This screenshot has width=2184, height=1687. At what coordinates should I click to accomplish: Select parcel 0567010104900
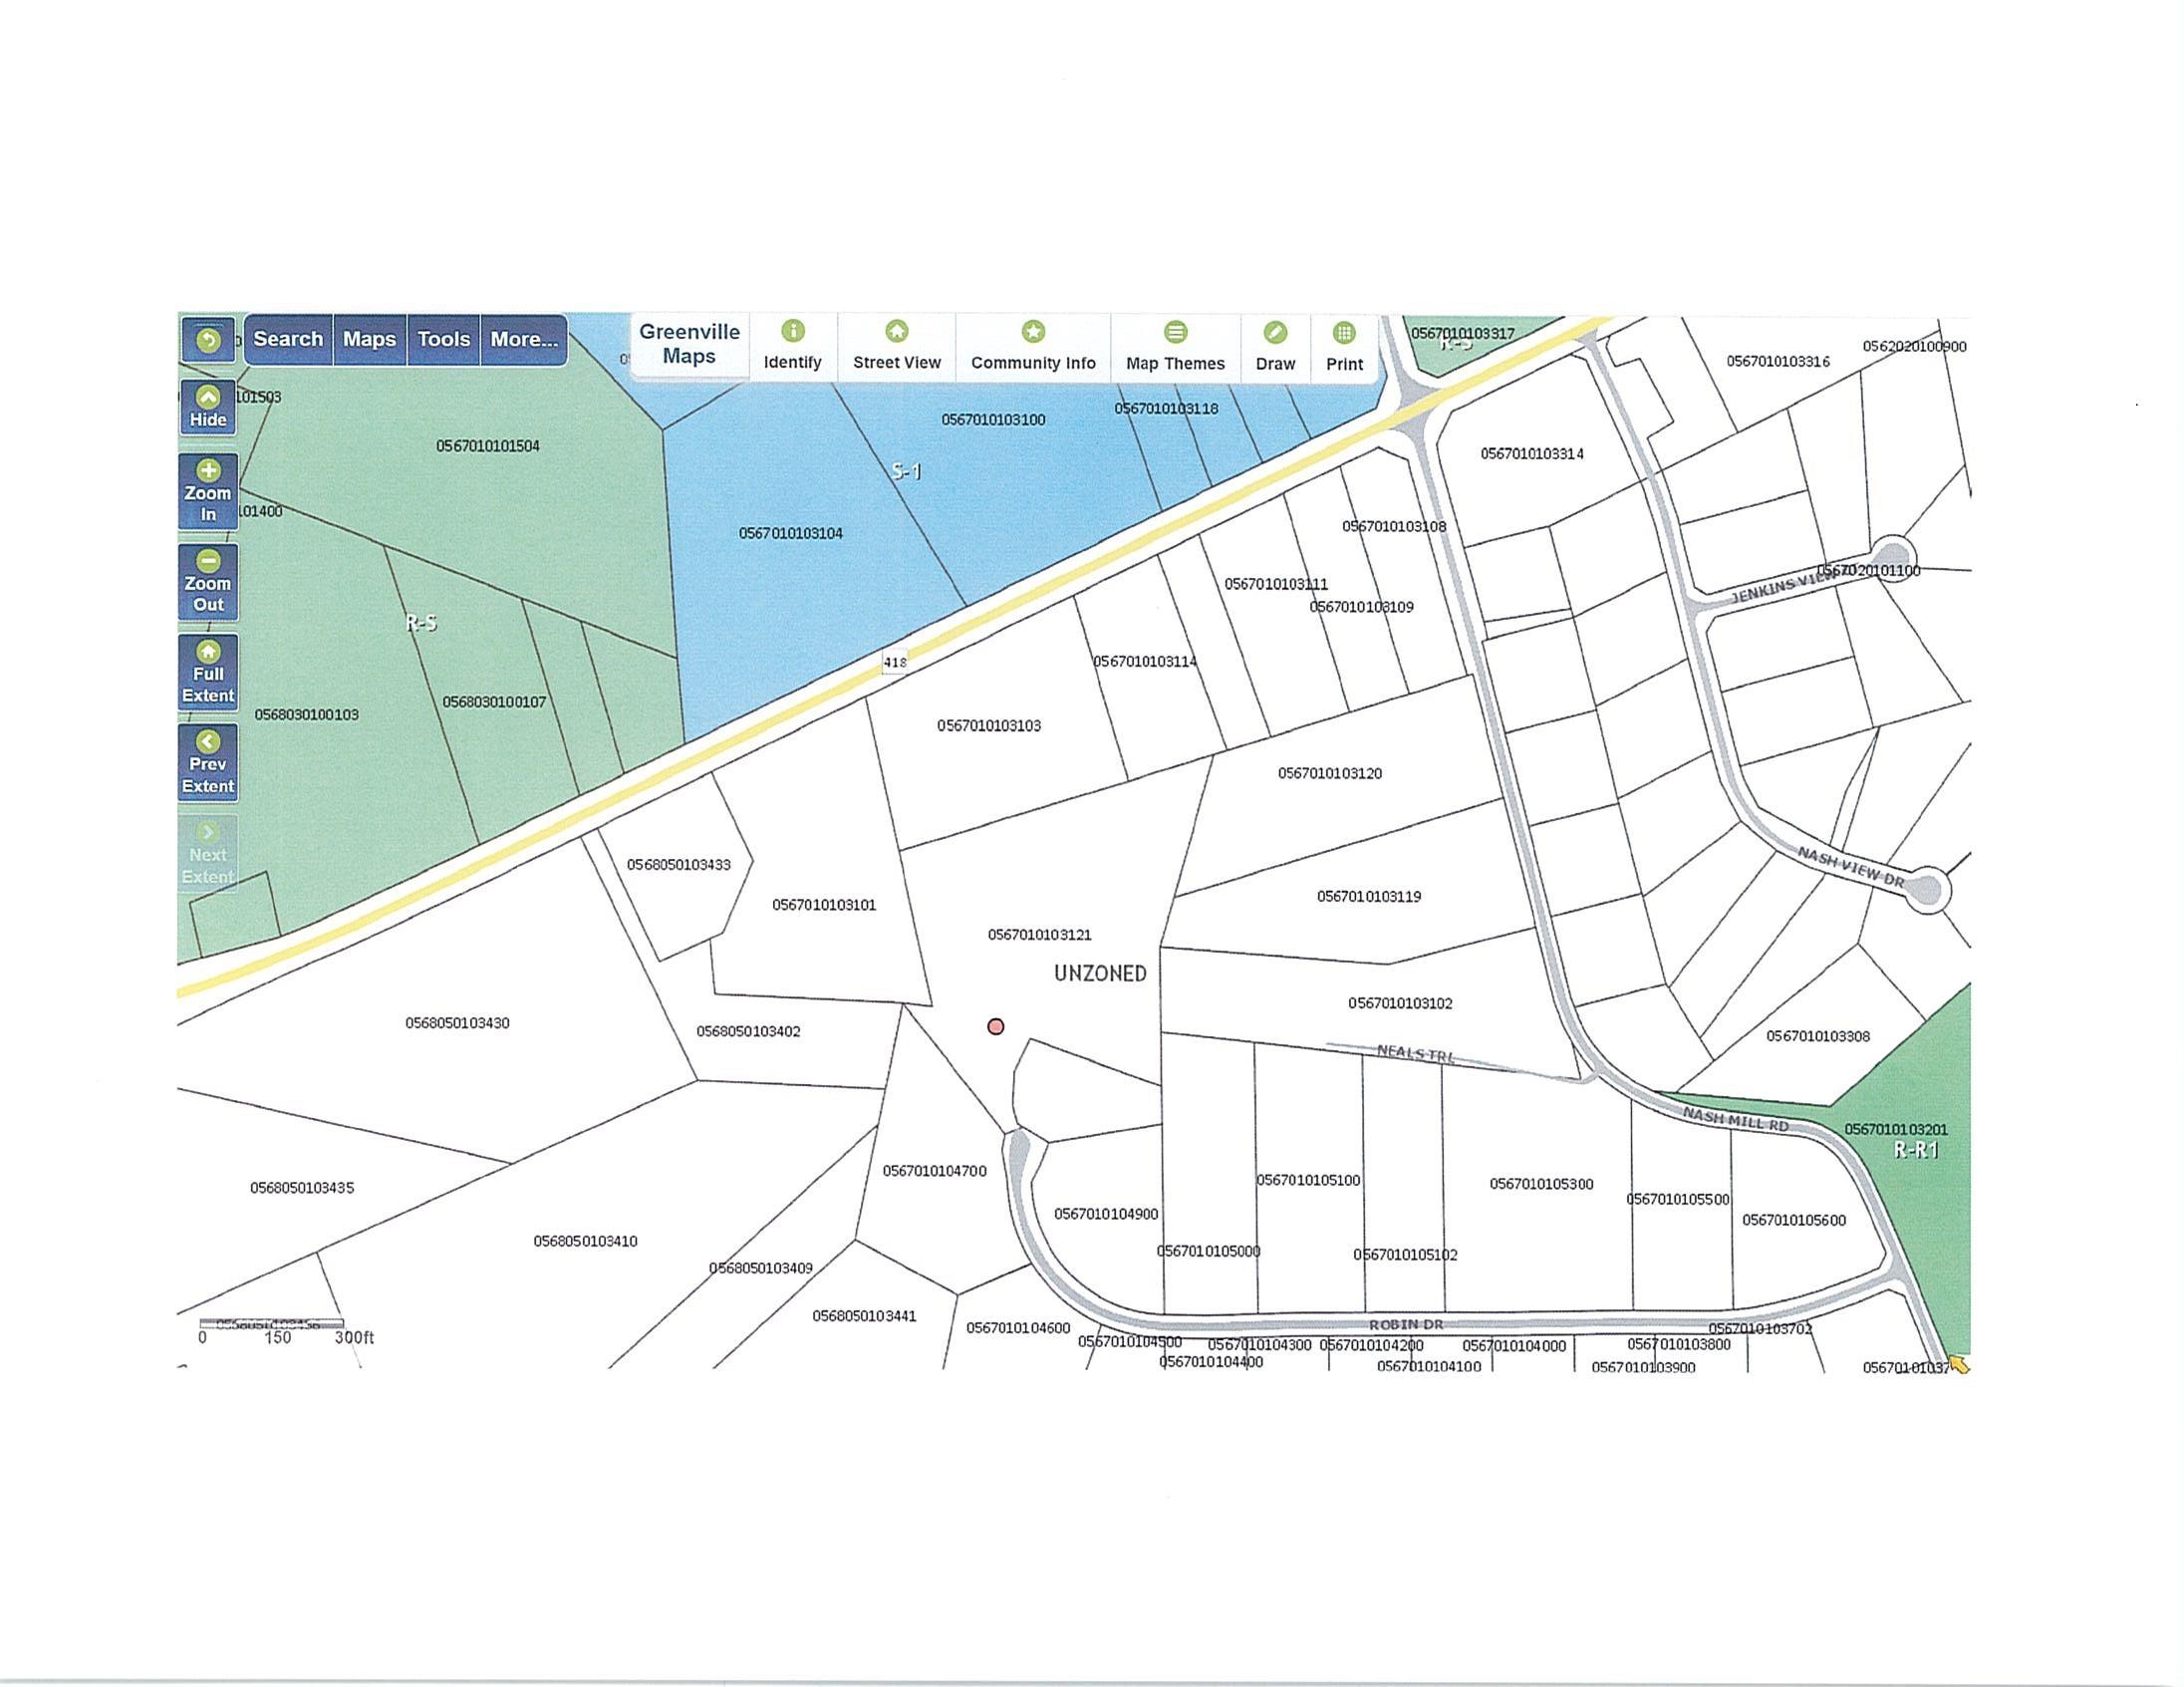1106,1214
